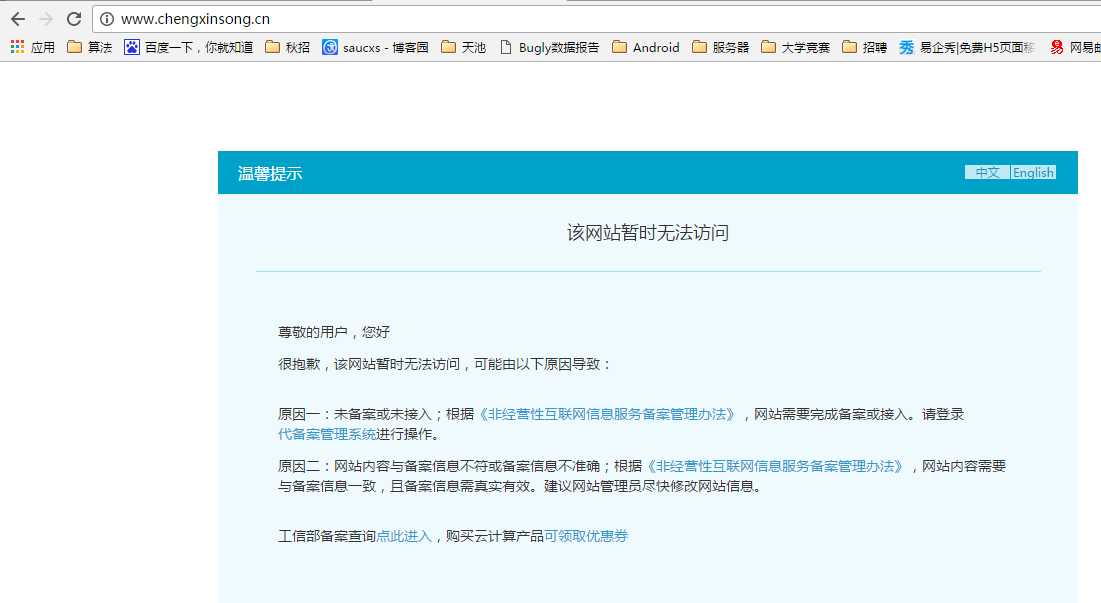1101x603 pixels.
Task: Click the 该网站暂时无法访问 heading
Action: pos(647,232)
